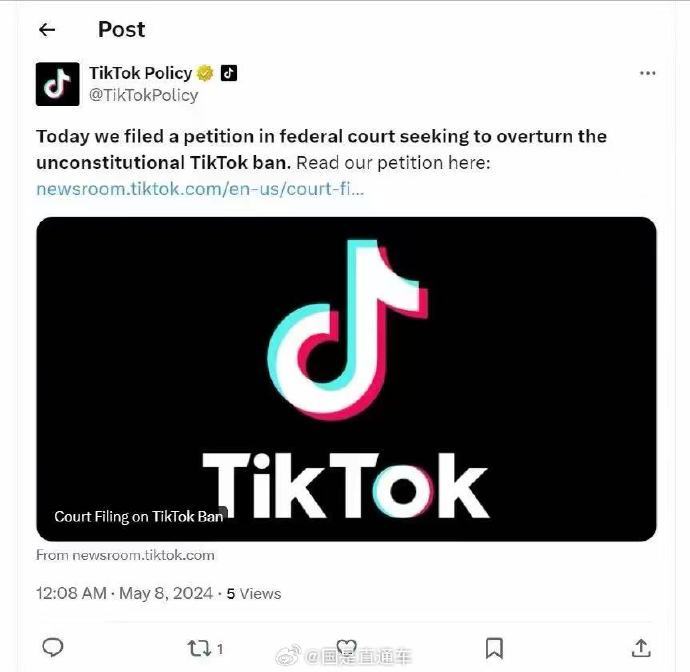Viewport: 690px width, 672px height.
Task: Reply to the post via speech bubble icon
Action: point(53,647)
